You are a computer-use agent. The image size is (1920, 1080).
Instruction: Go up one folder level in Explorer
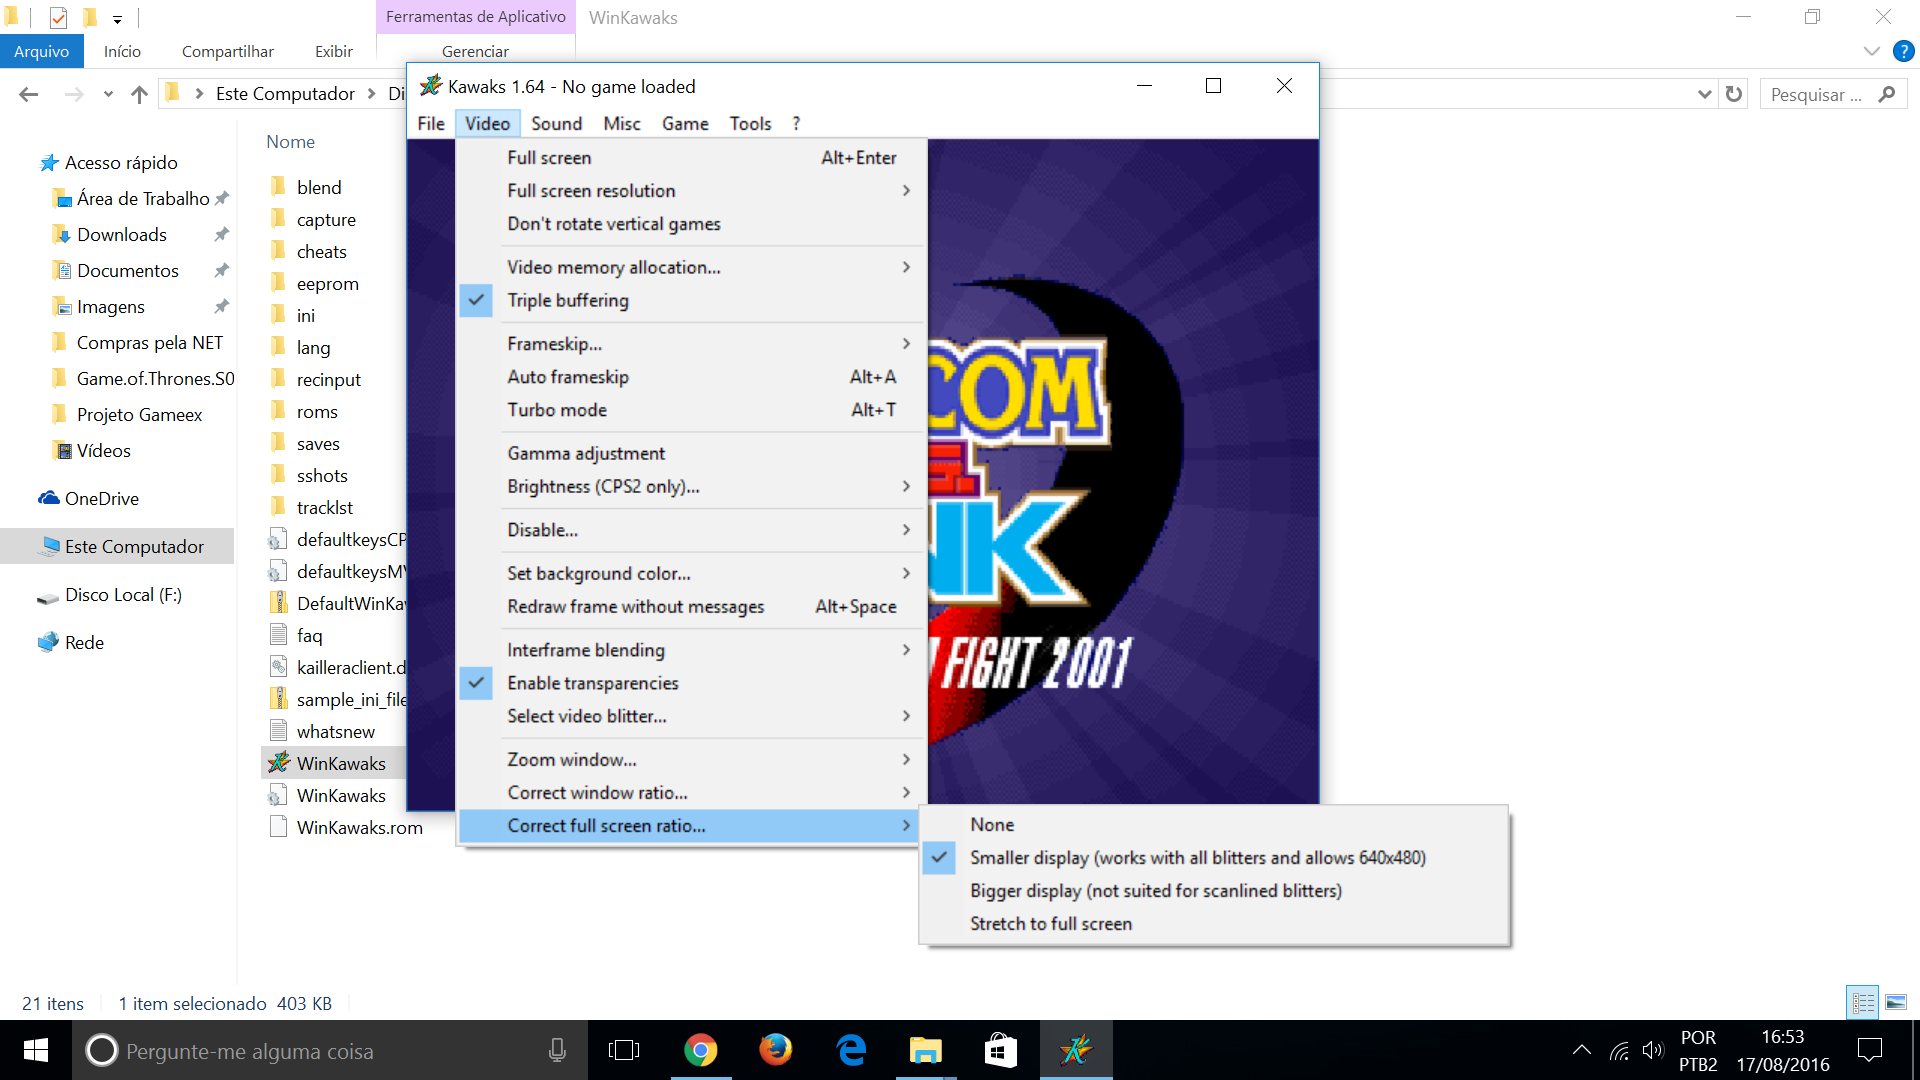[x=139, y=94]
